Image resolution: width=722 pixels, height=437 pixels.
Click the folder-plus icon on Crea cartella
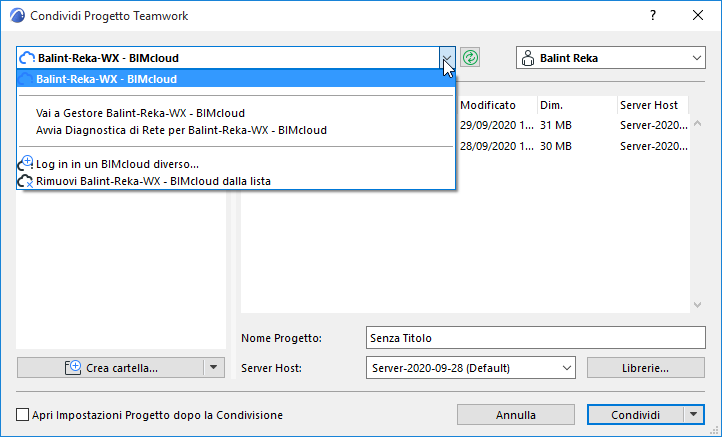[73, 368]
